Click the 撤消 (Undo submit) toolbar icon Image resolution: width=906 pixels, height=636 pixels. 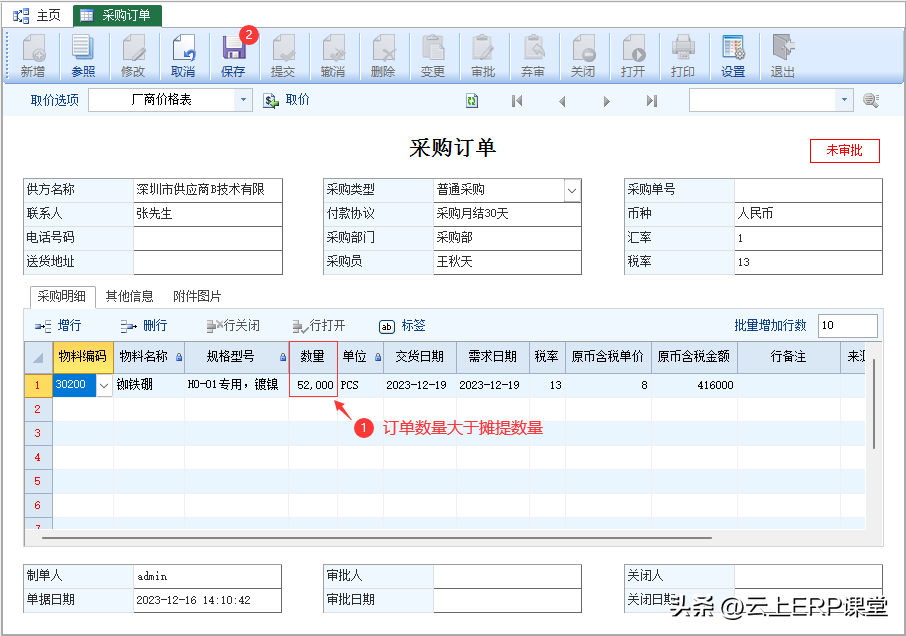(333, 56)
